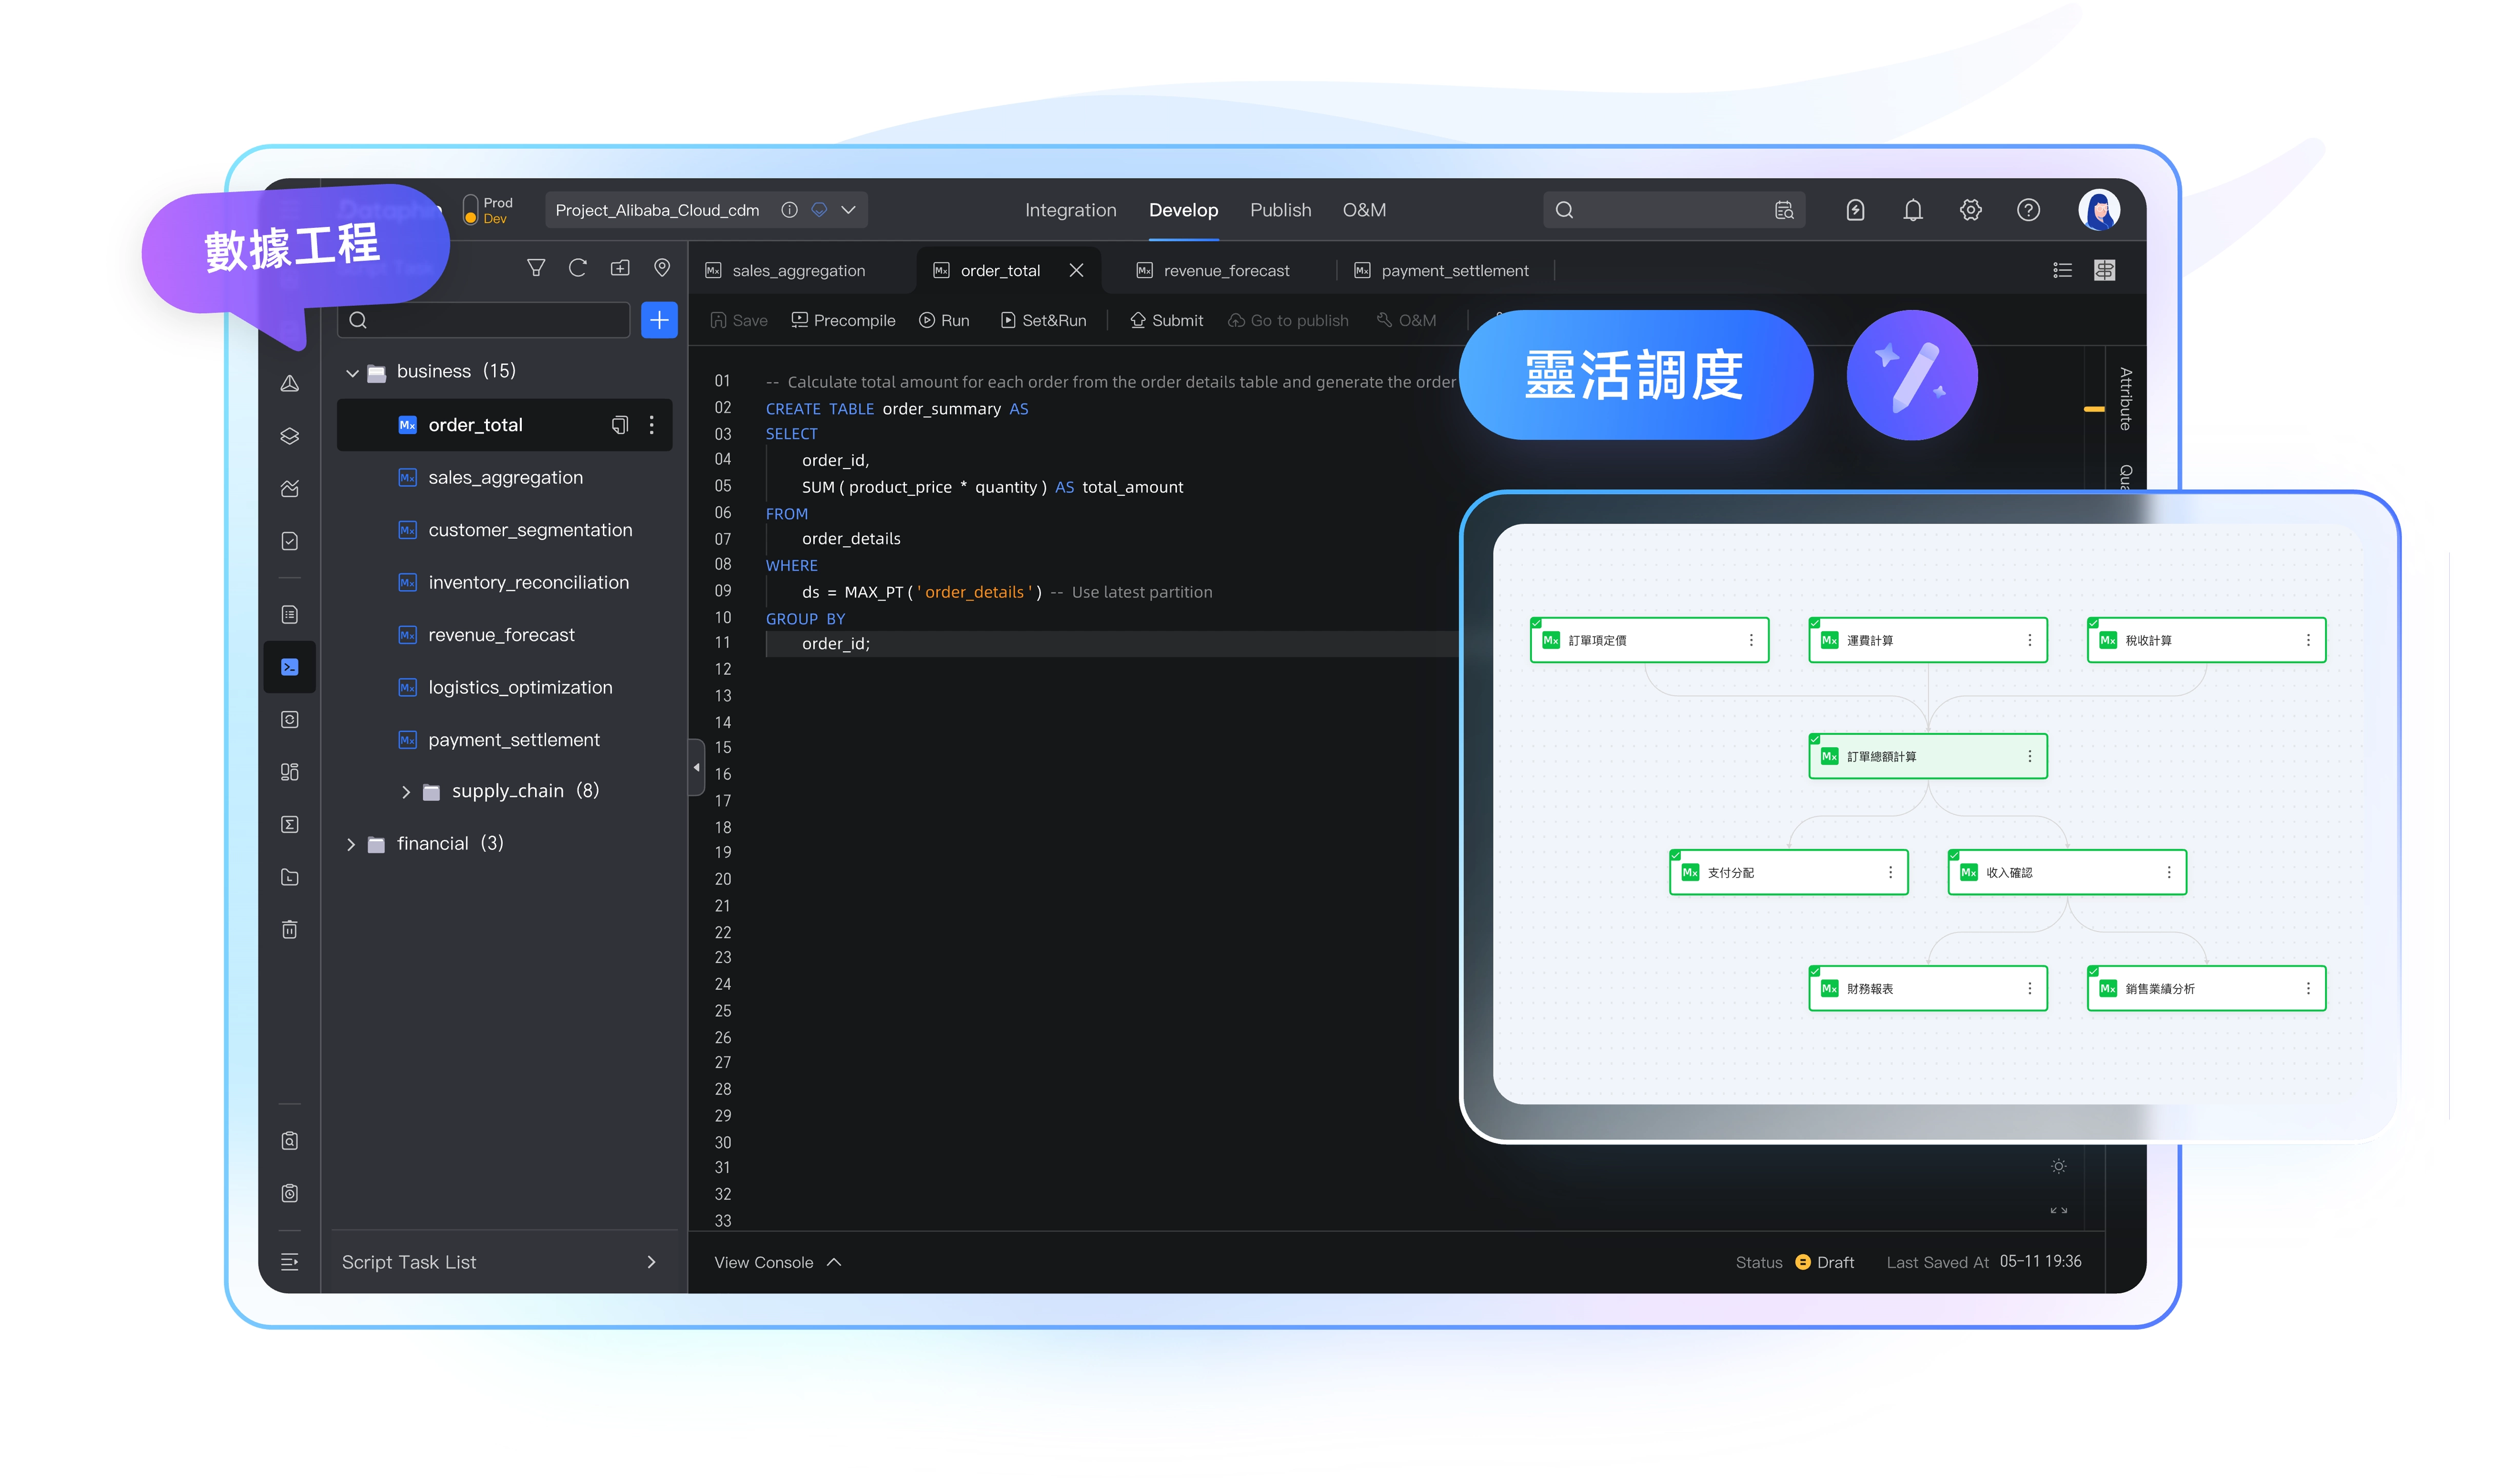Click the Precompile button
This screenshot has height=1478, width=2520.
[843, 320]
